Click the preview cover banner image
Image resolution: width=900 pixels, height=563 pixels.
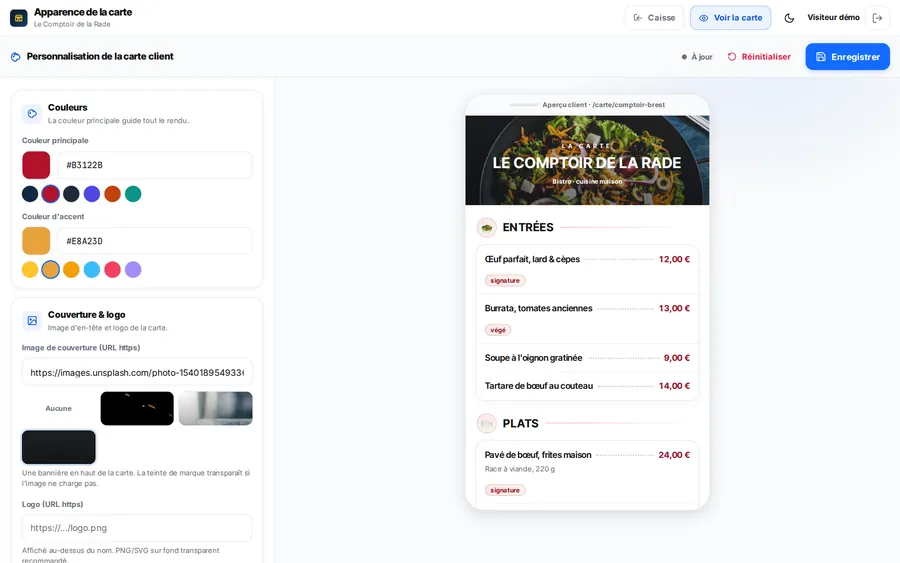click(587, 160)
